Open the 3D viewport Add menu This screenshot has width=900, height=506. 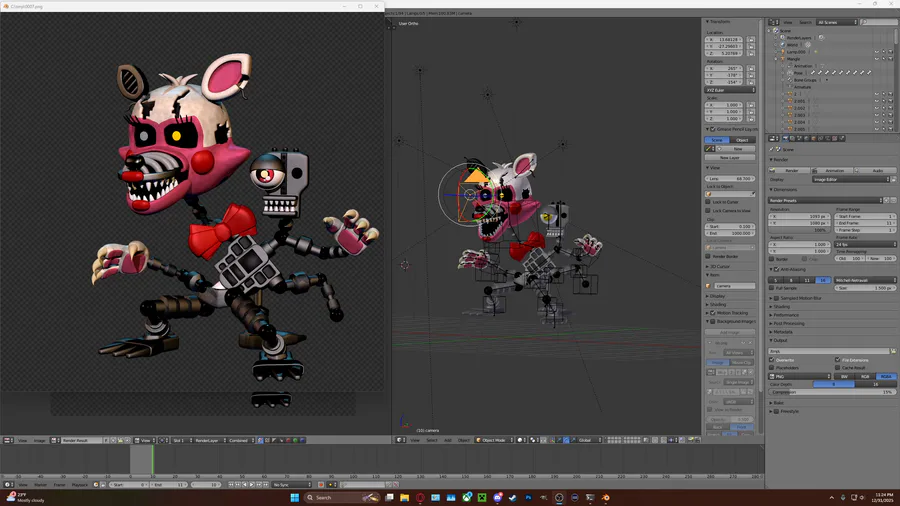pyautogui.click(x=448, y=440)
